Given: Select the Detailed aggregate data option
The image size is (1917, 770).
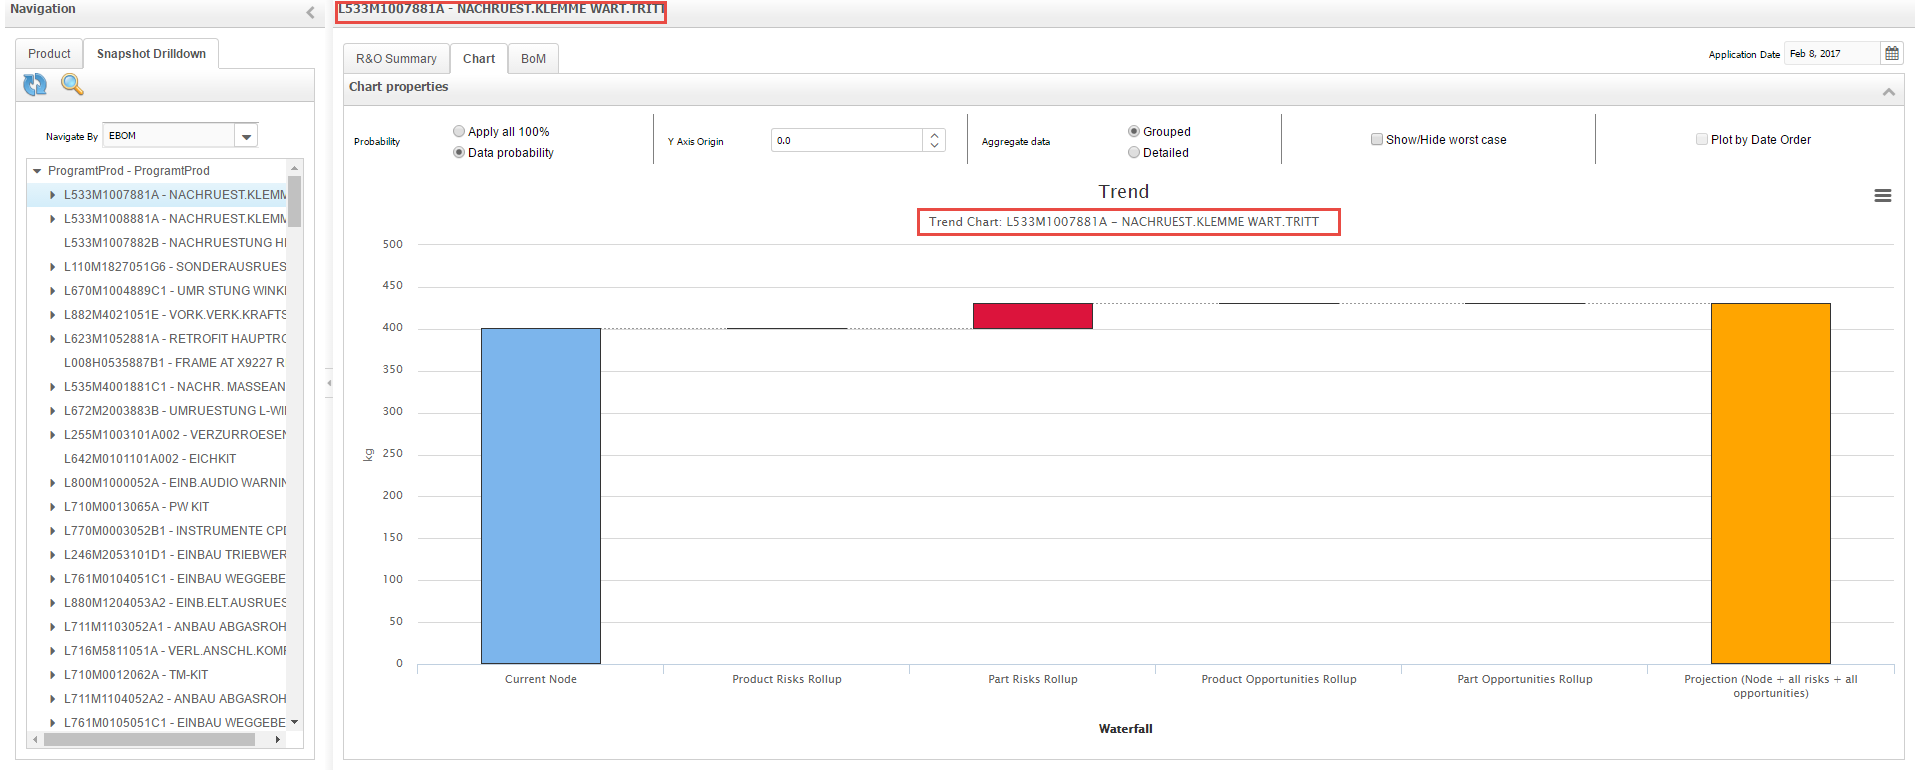Looking at the screenshot, I should click(x=1134, y=153).
